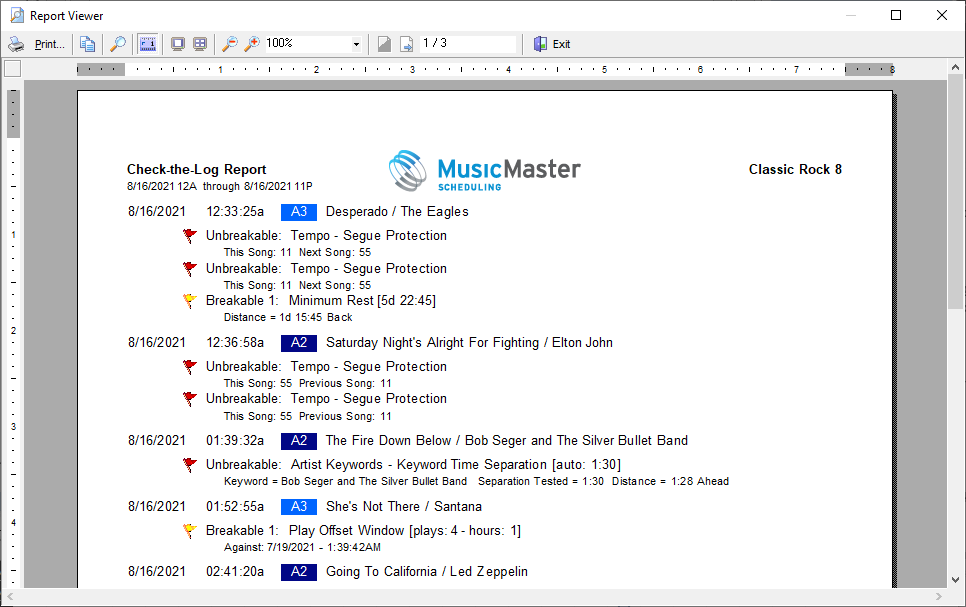Zoom in with the plus magnifier

pos(251,44)
